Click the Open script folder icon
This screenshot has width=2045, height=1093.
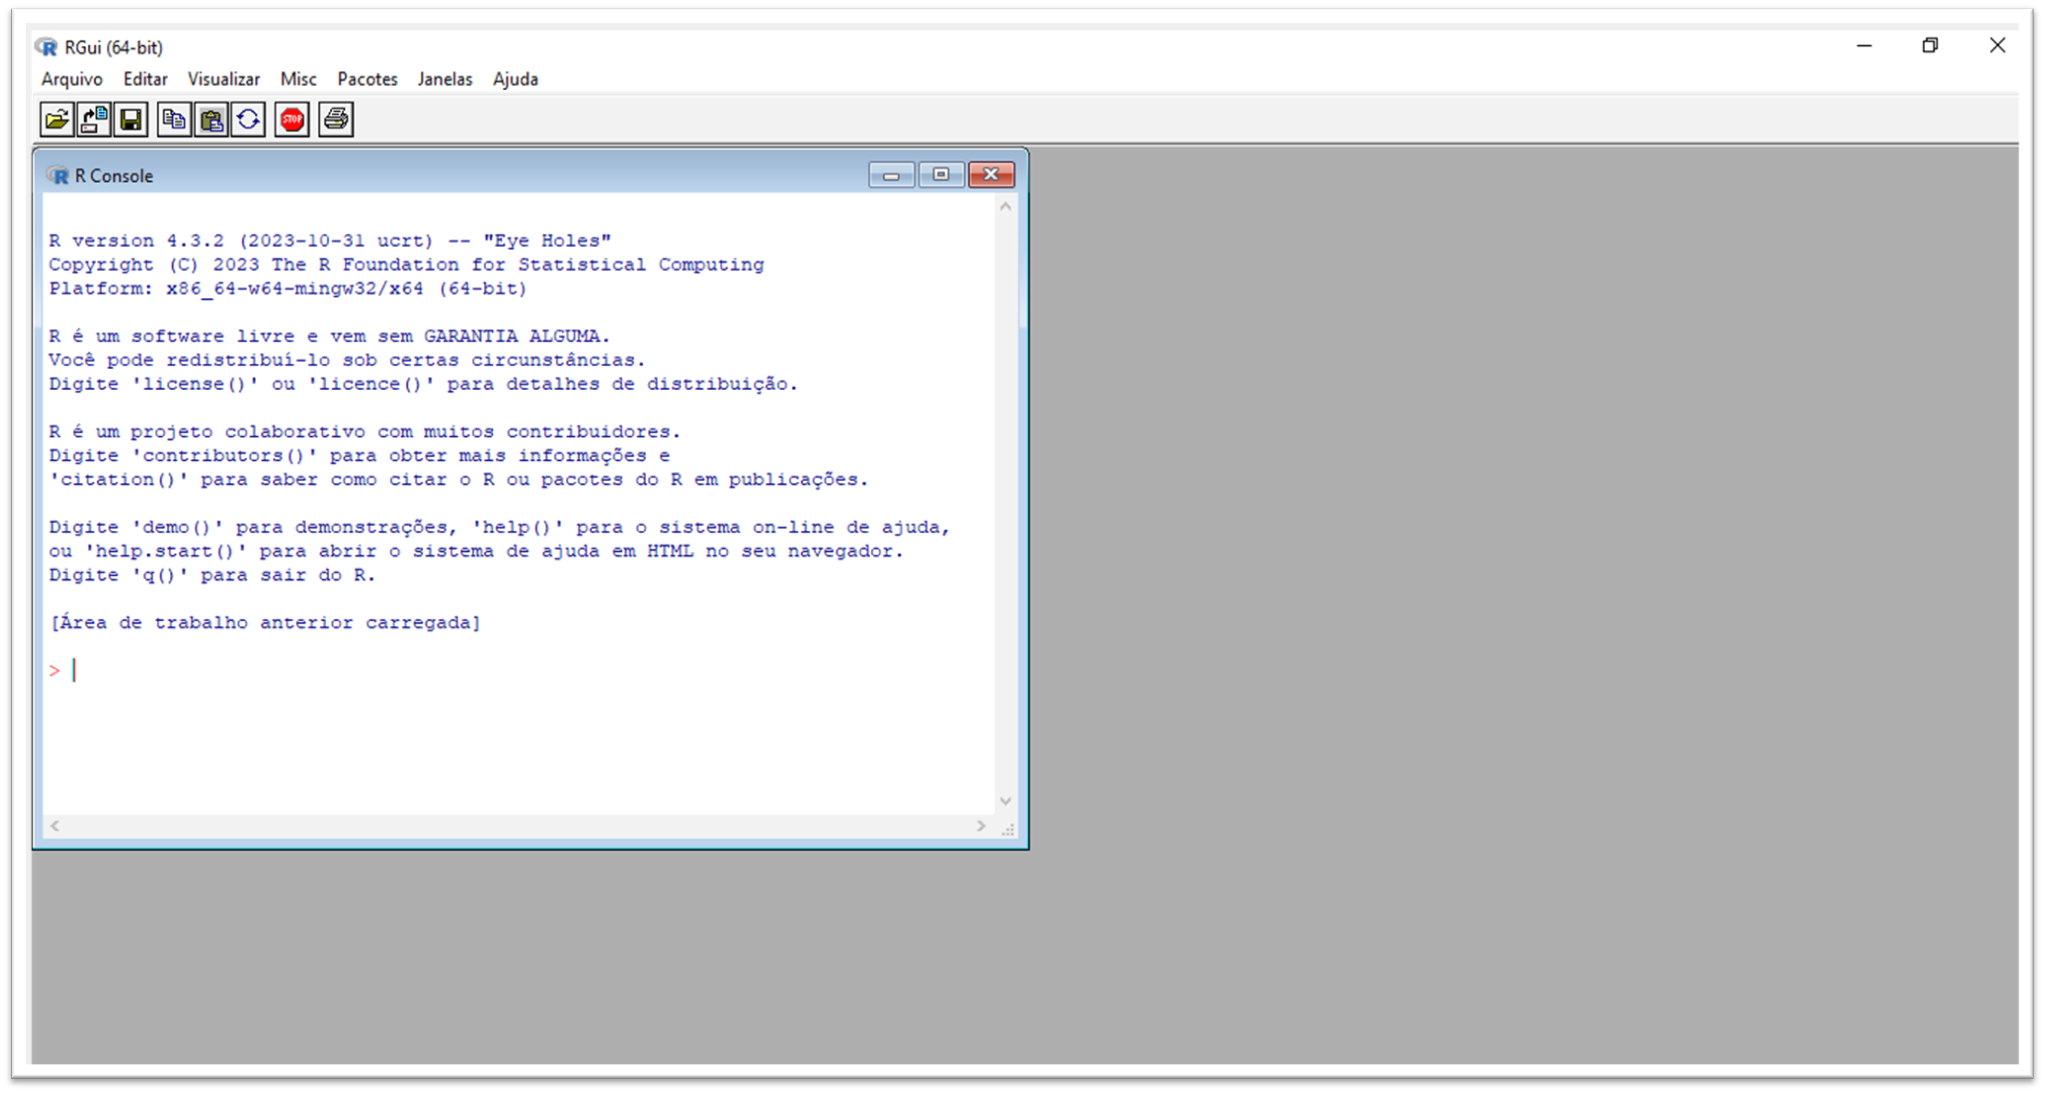click(x=57, y=120)
